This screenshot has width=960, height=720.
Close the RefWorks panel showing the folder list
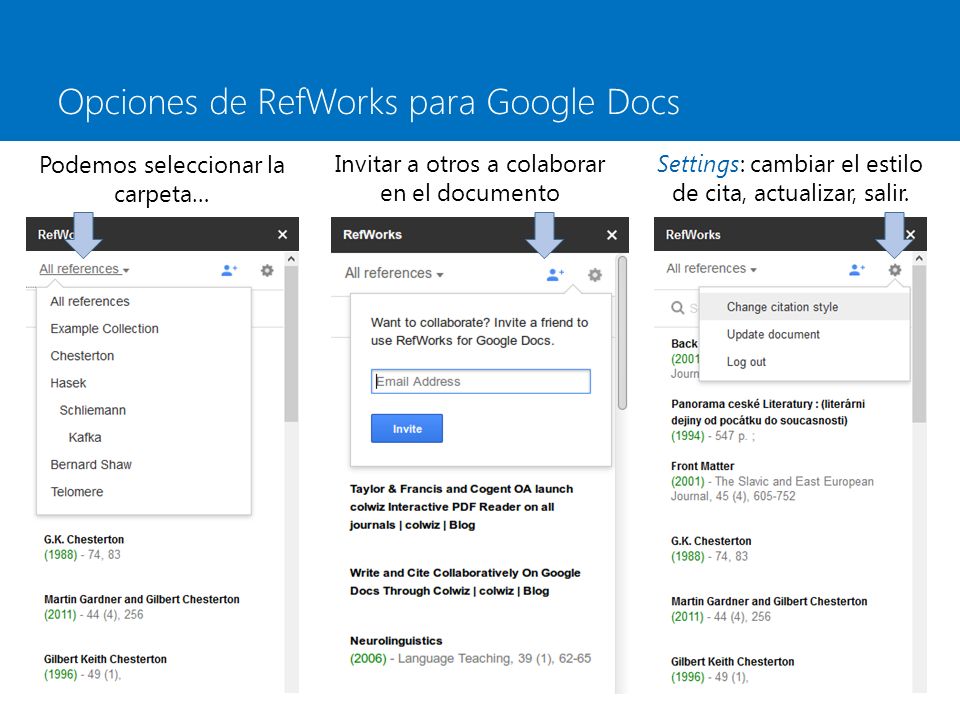[x=282, y=234]
